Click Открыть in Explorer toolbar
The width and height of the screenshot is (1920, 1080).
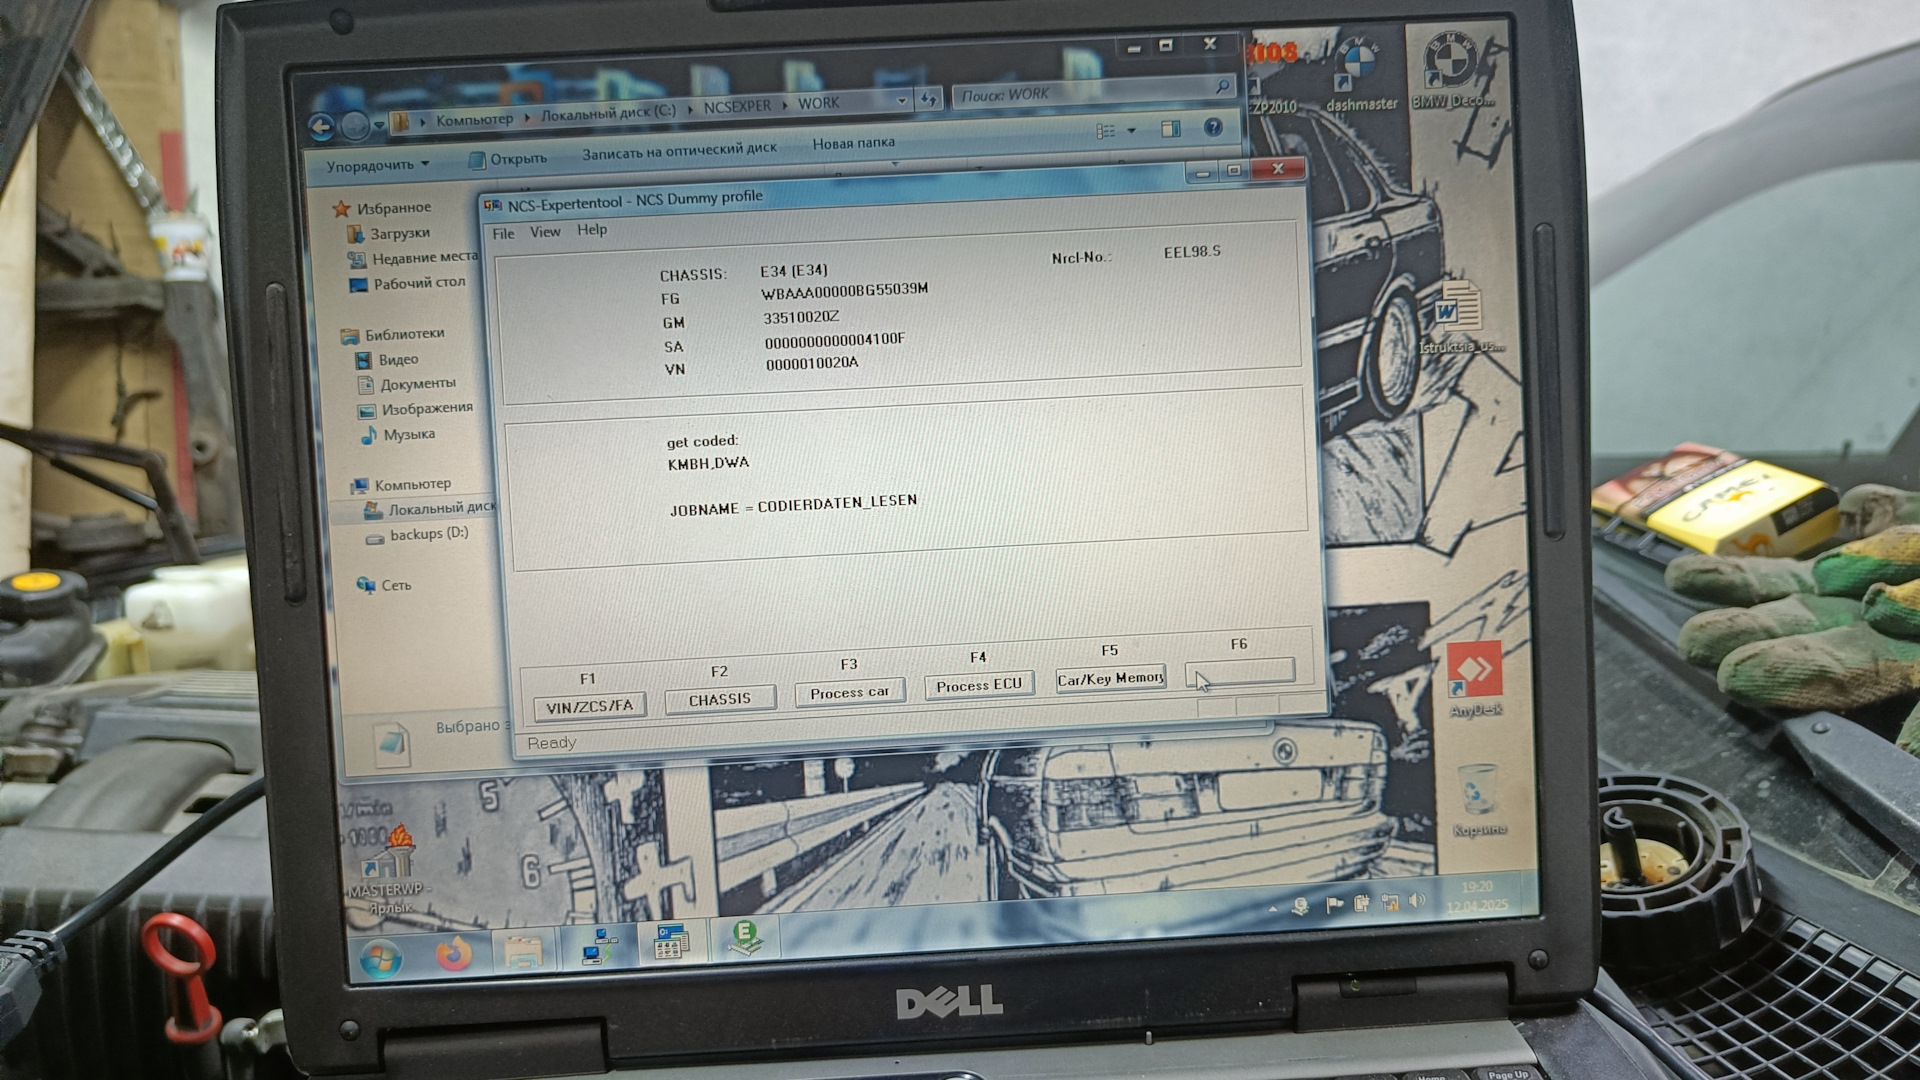508,158
